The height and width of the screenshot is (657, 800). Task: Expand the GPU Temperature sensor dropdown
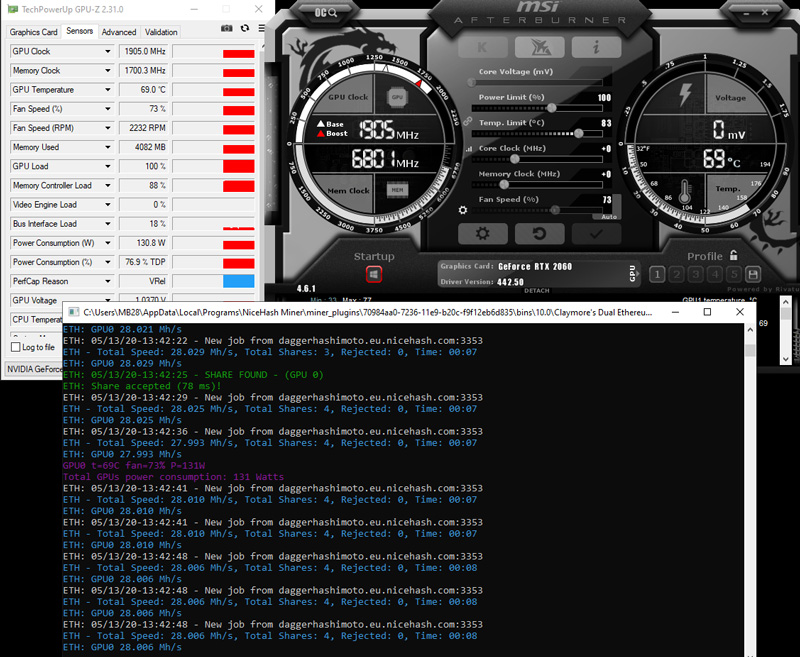click(x=108, y=90)
